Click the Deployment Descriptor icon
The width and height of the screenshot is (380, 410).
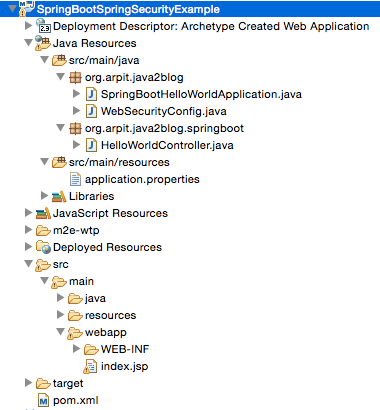pos(43,26)
